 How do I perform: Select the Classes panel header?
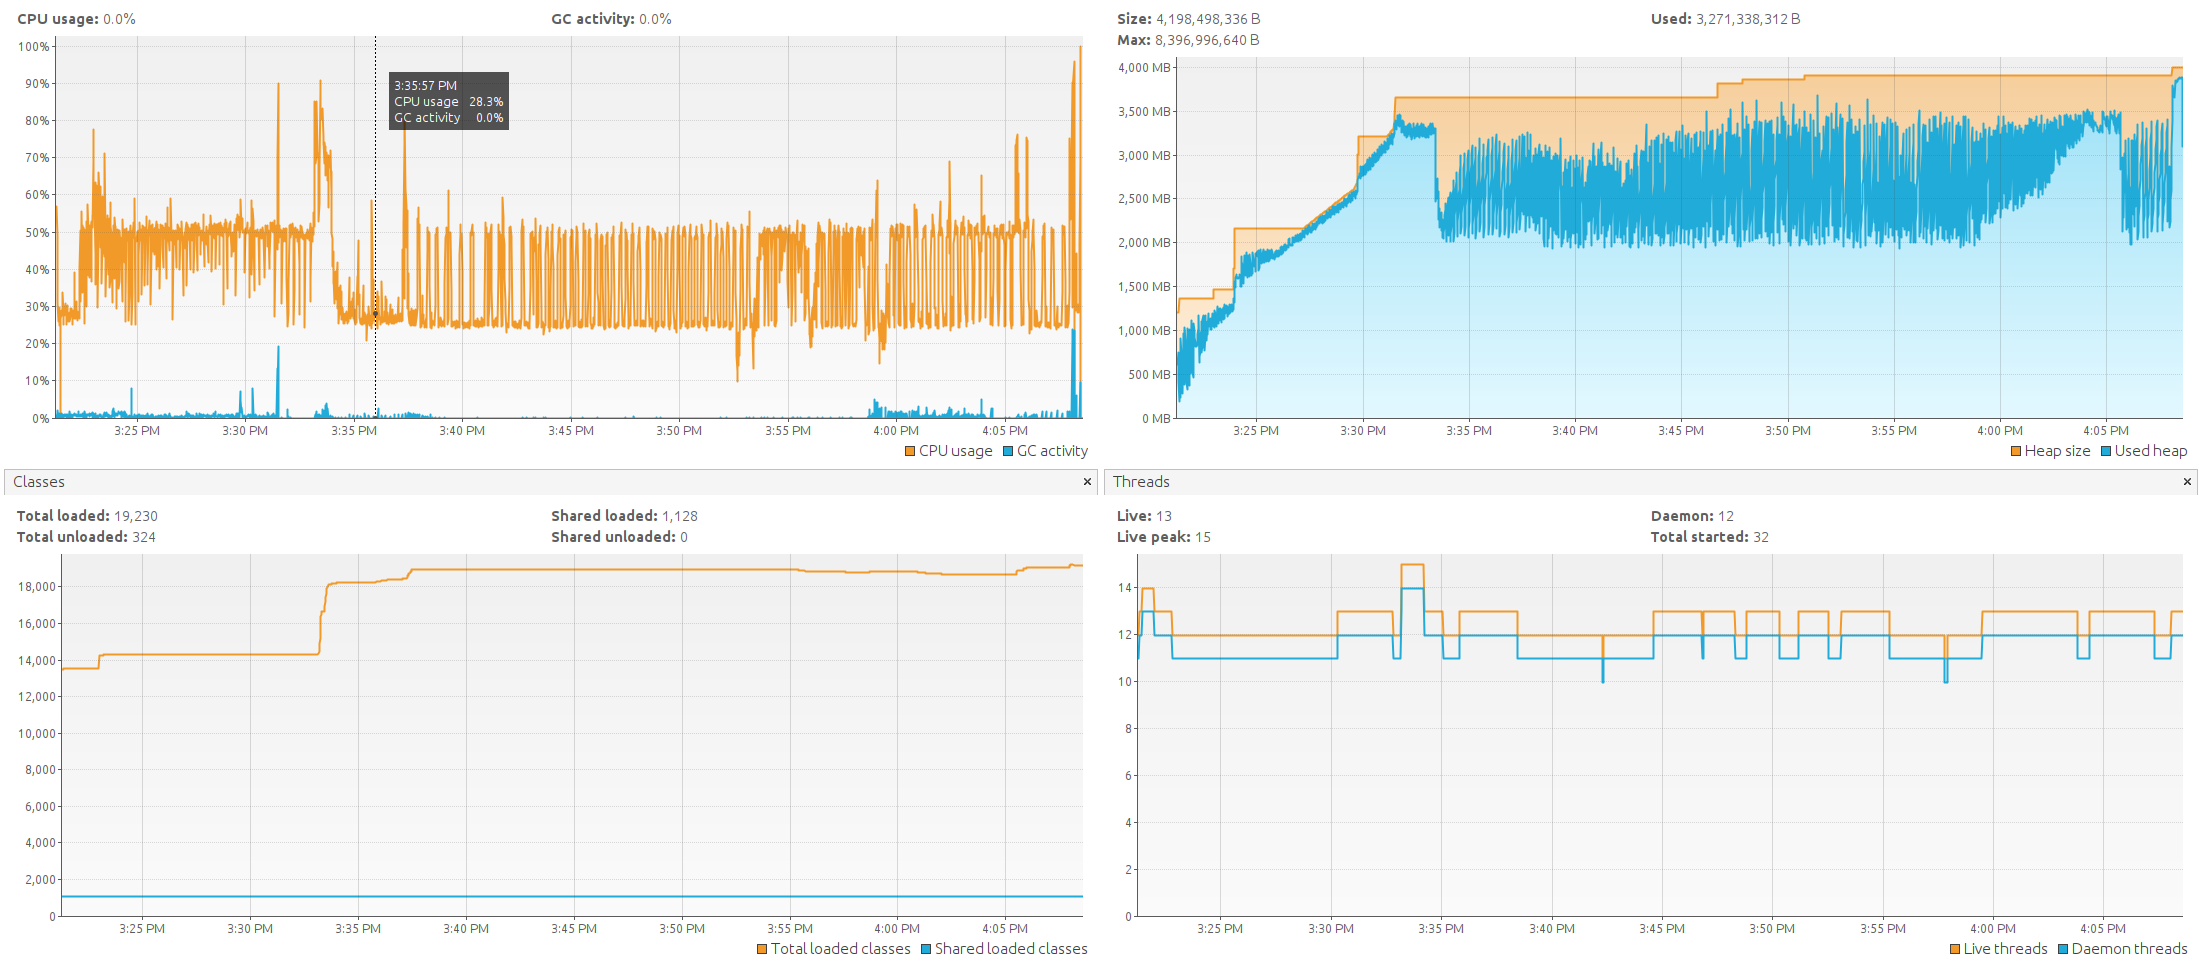click(40, 482)
